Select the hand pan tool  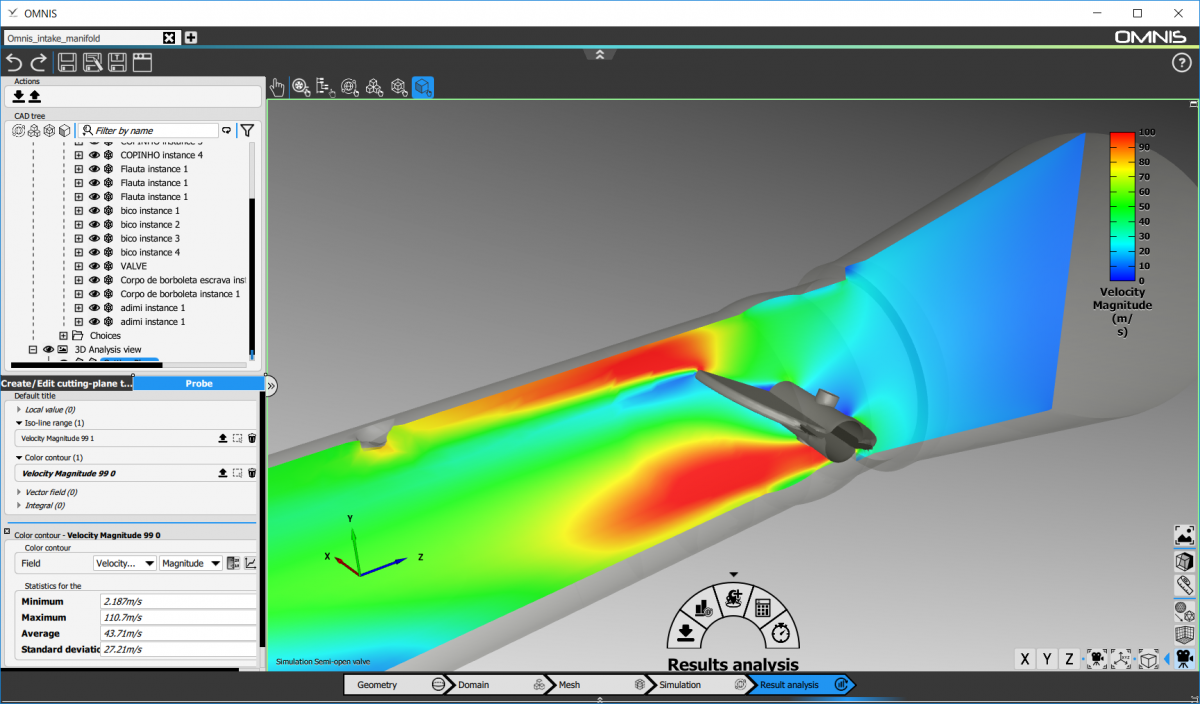coord(278,88)
